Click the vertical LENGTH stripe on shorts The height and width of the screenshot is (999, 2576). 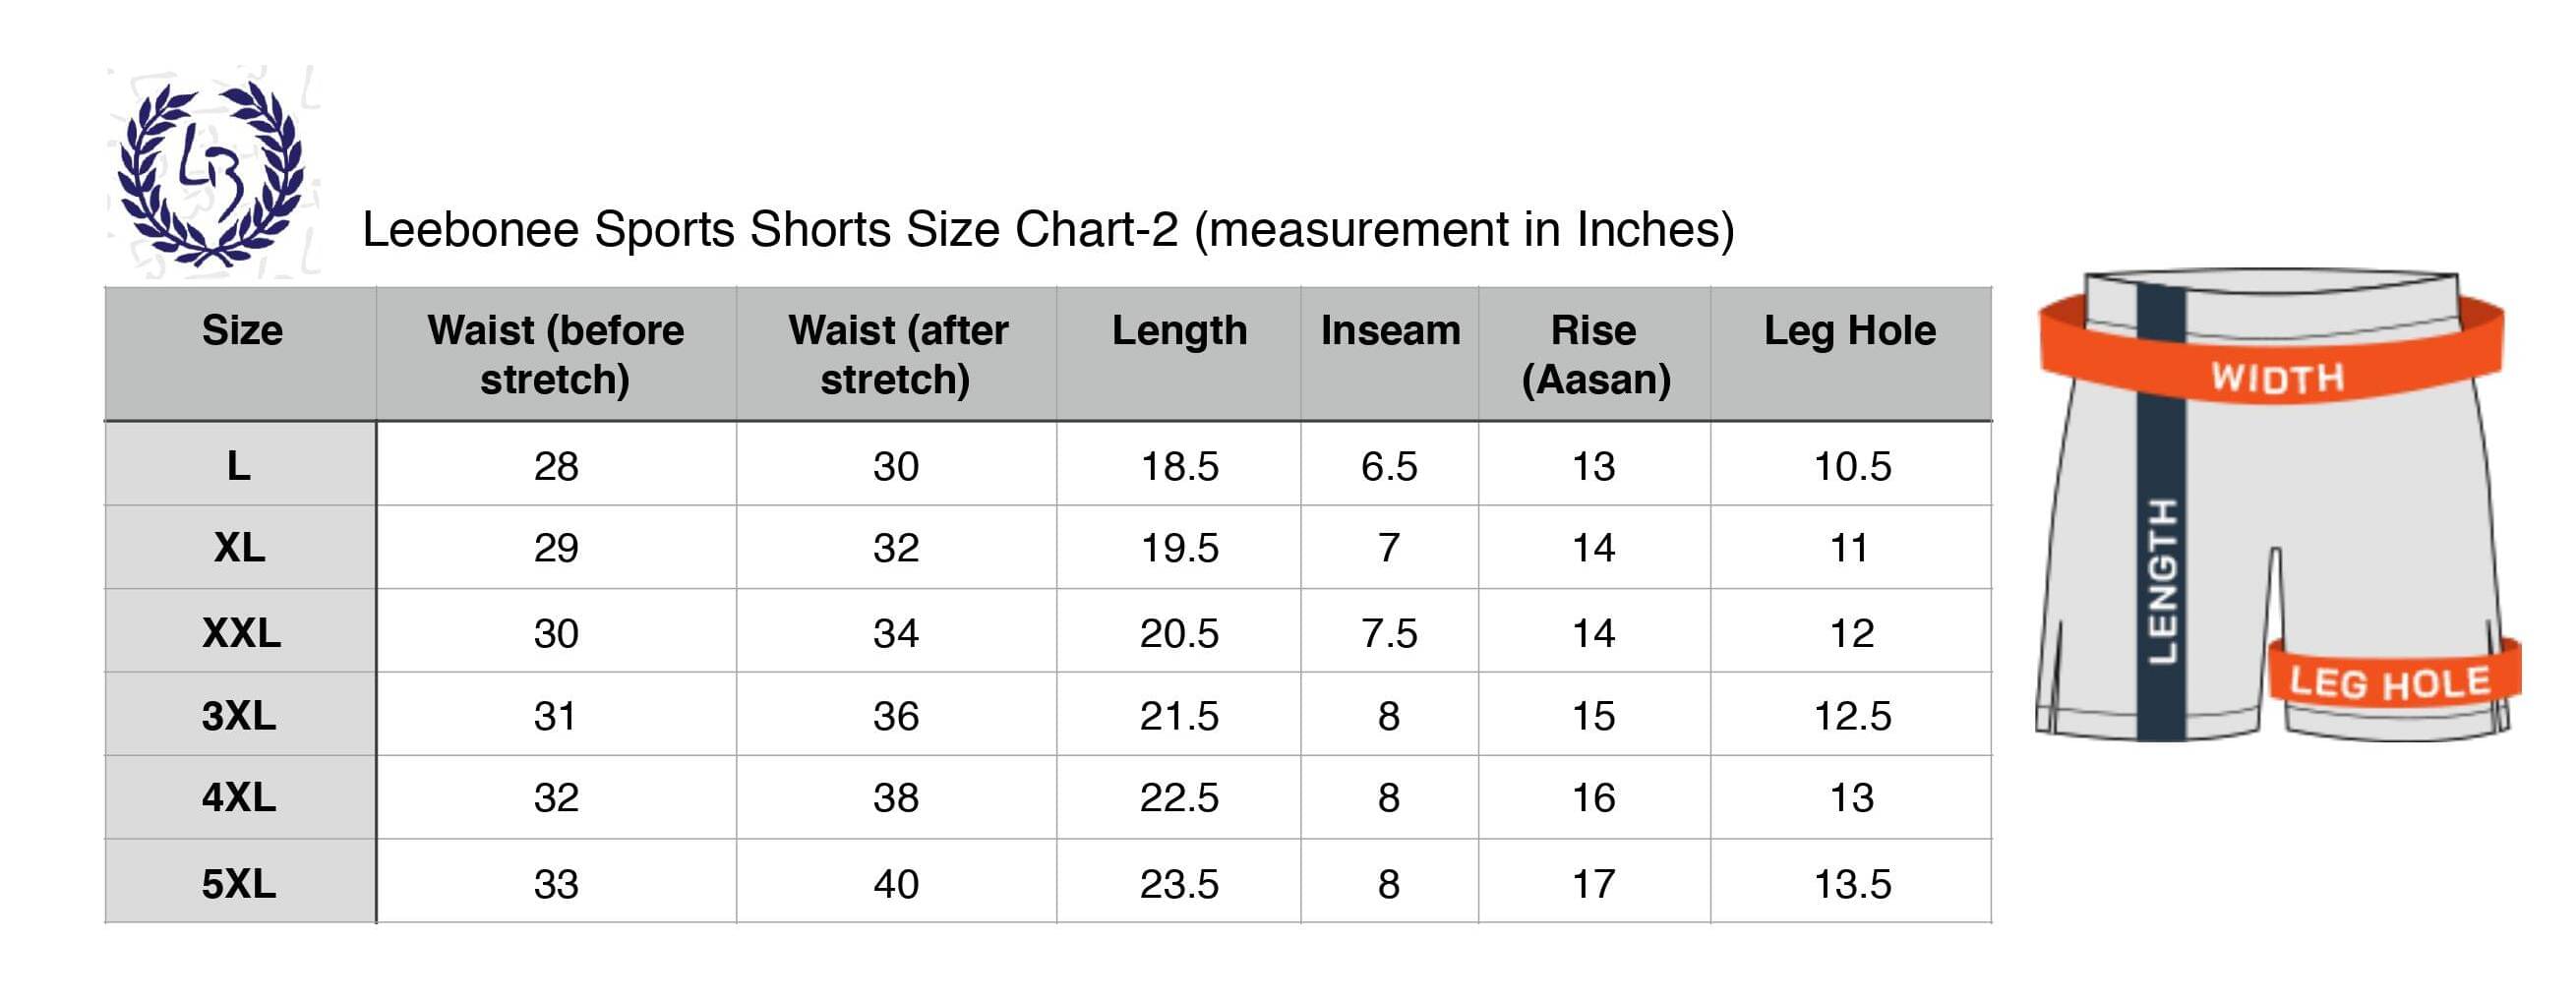click(x=2161, y=512)
